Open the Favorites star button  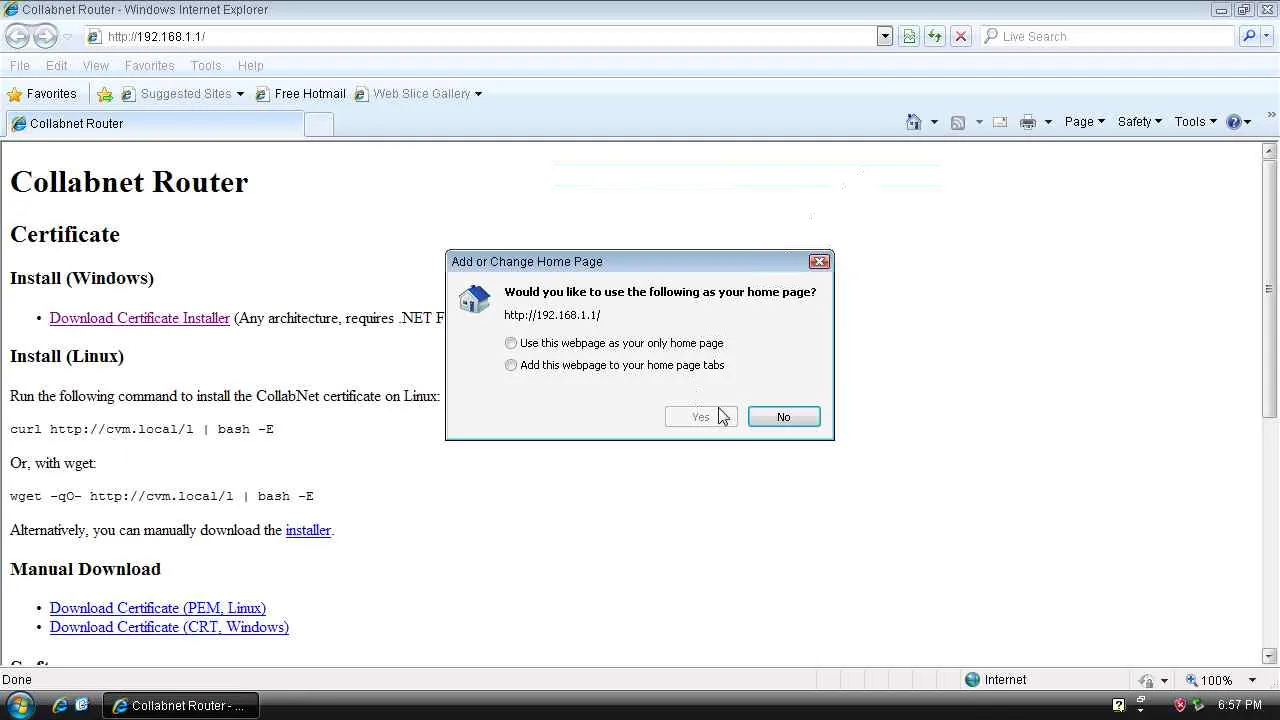[42, 94]
